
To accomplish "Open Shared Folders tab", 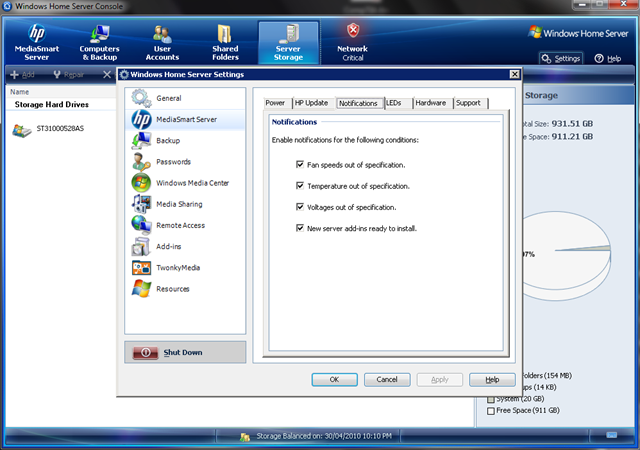I will click(x=225, y=42).
